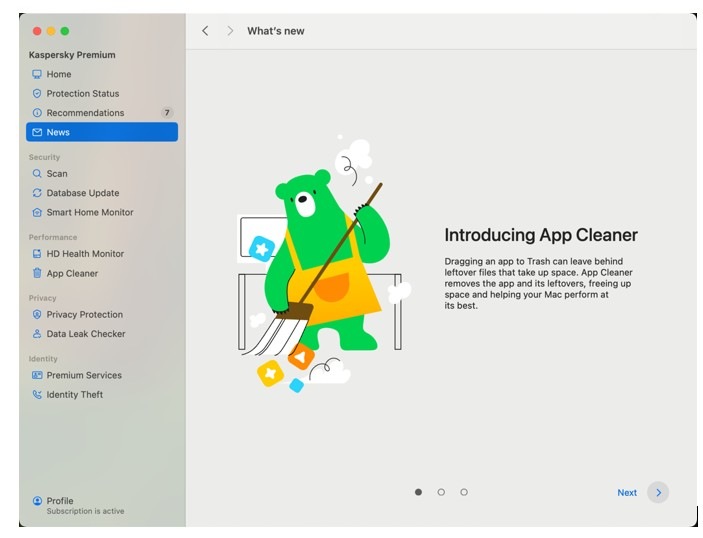Click the Profile avatar icon

[37, 501]
